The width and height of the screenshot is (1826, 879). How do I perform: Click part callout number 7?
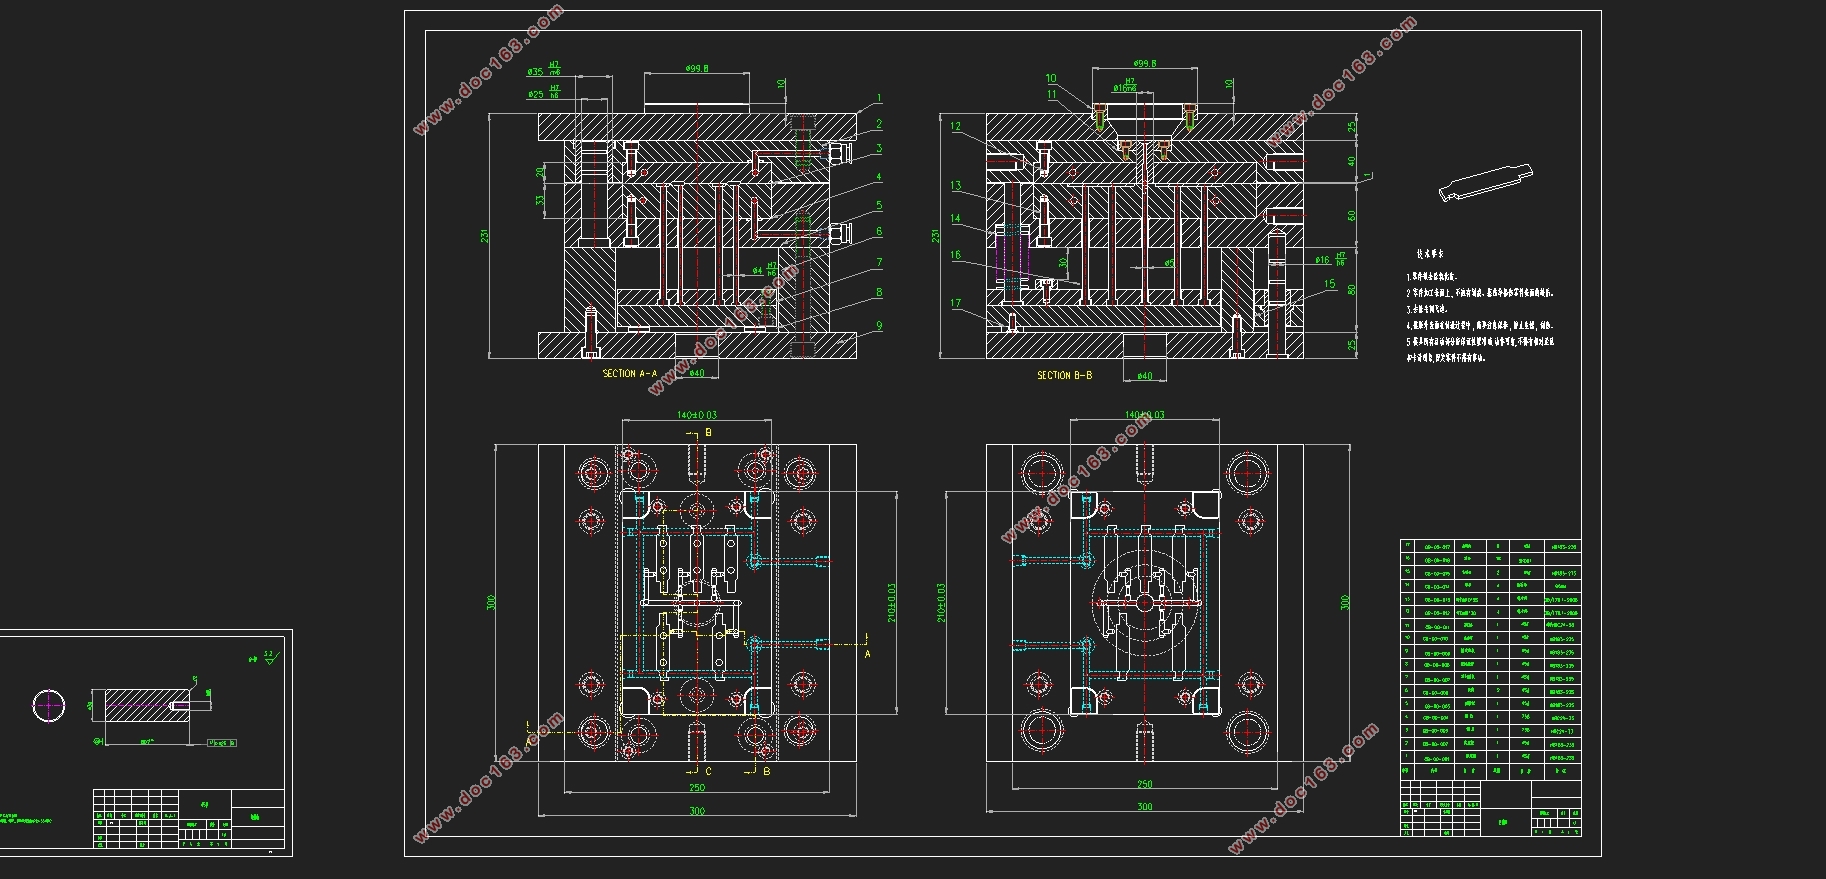pos(878,262)
